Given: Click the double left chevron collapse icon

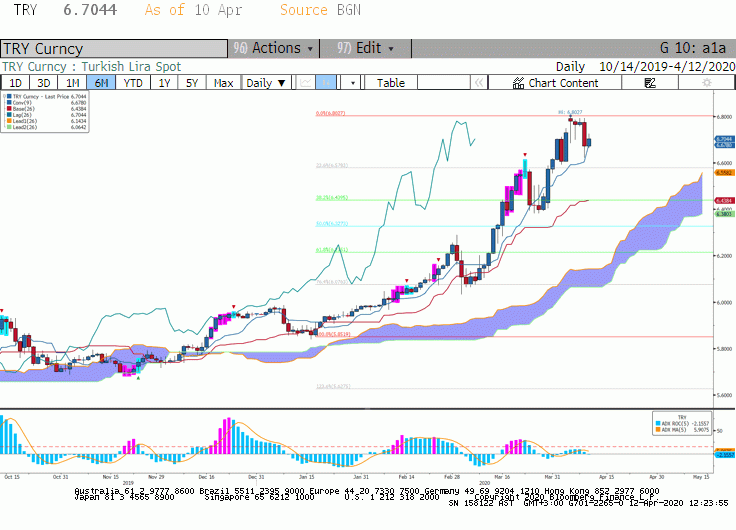Looking at the screenshot, I should [479, 83].
